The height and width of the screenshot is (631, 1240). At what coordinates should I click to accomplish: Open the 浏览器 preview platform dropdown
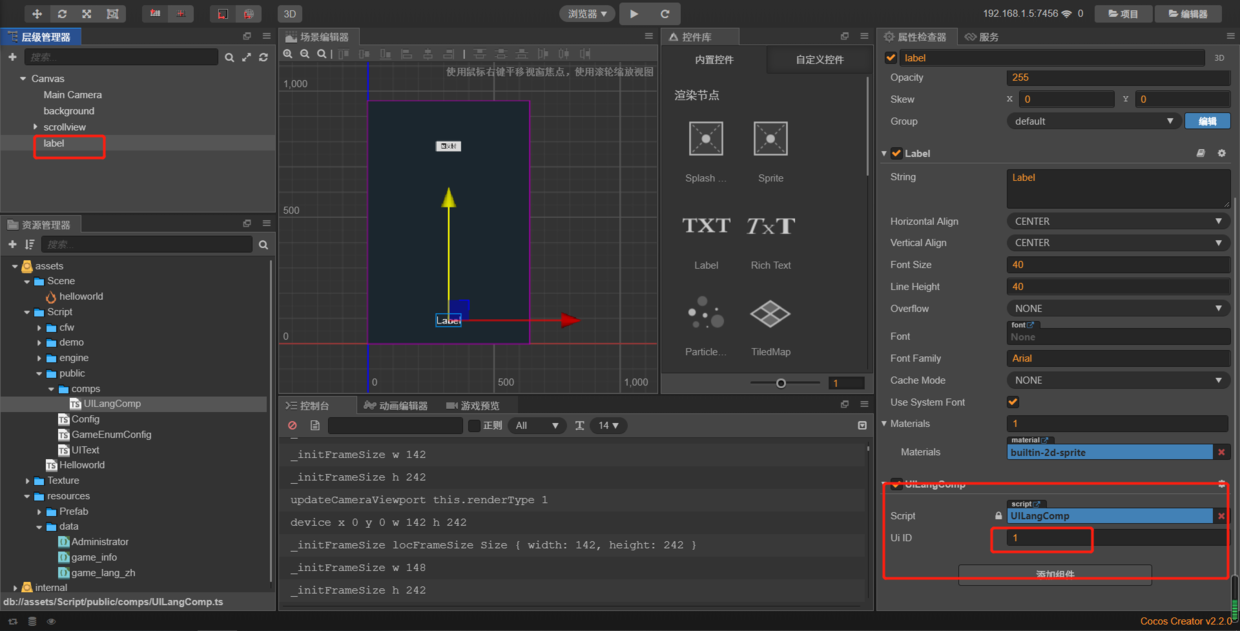pos(587,14)
